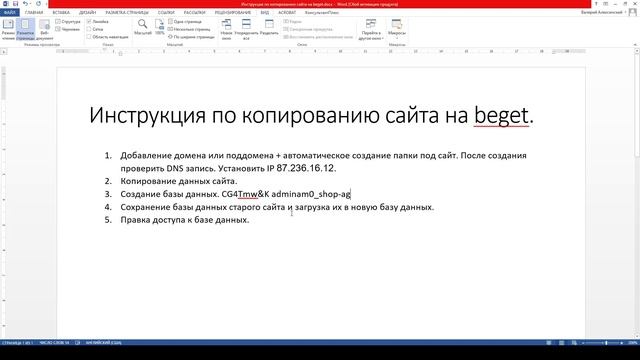Open the Home (ГЛАВНАЯ) tab
Viewport: 640px width, 360px height.
tap(33, 13)
